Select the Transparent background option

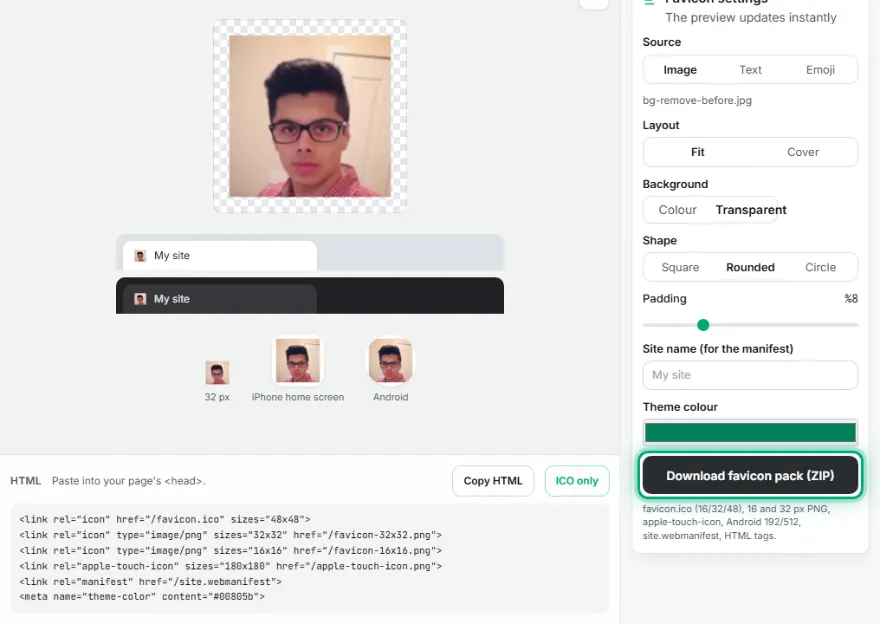tap(751, 210)
